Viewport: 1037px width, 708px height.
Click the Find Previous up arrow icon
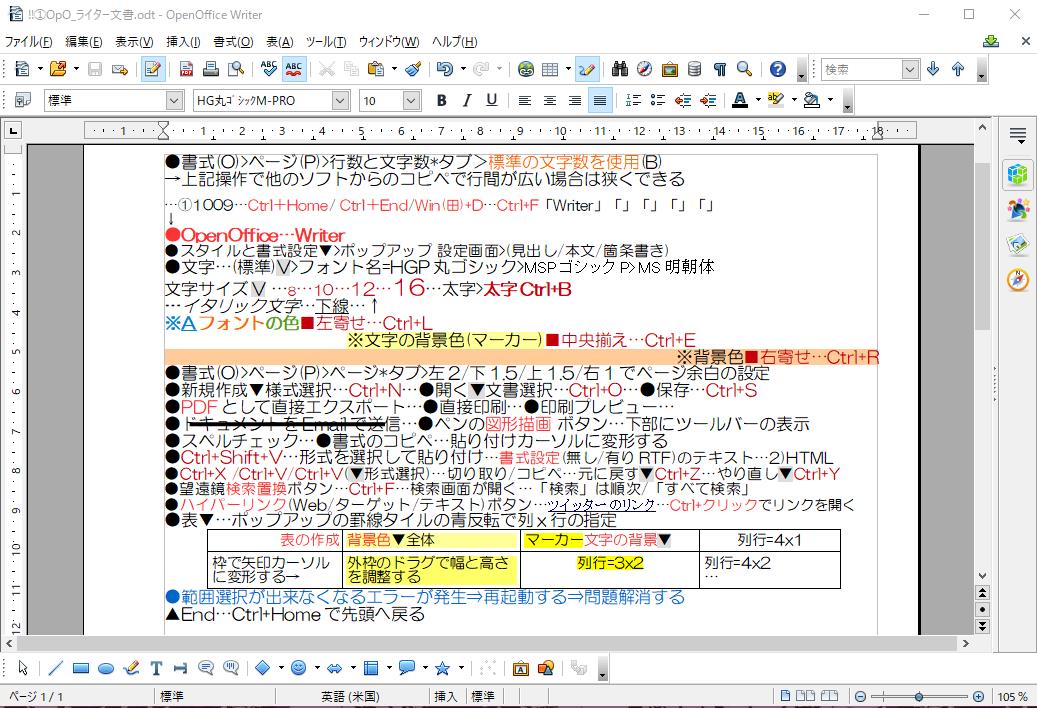coord(958,69)
